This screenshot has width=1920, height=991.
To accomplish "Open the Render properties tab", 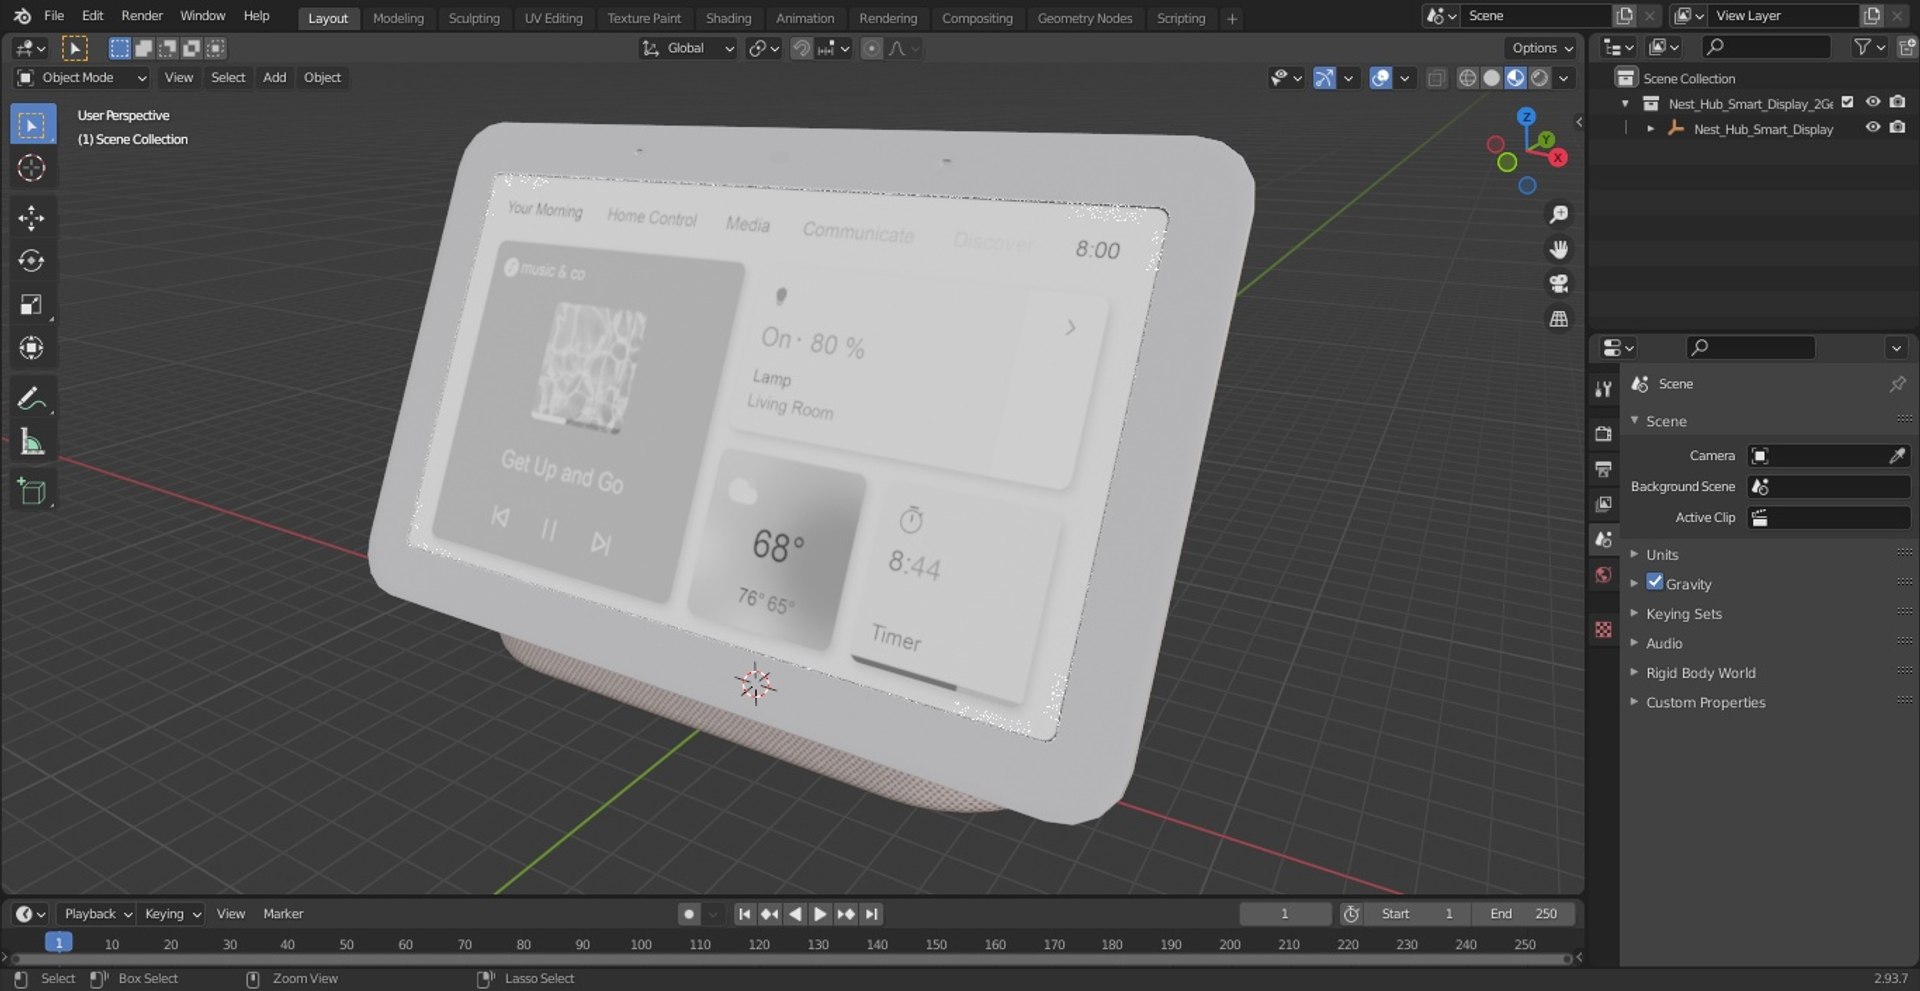I will [1604, 434].
